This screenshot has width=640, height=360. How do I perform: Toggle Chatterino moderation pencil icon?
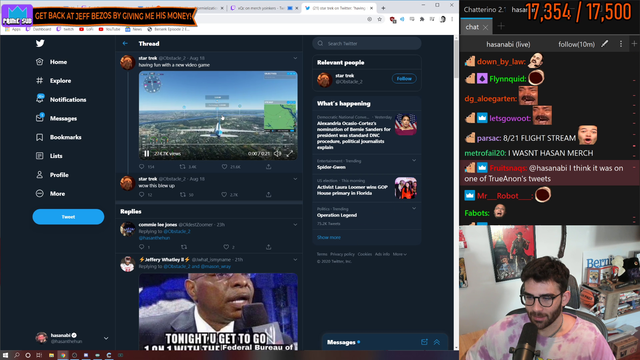click(604, 44)
